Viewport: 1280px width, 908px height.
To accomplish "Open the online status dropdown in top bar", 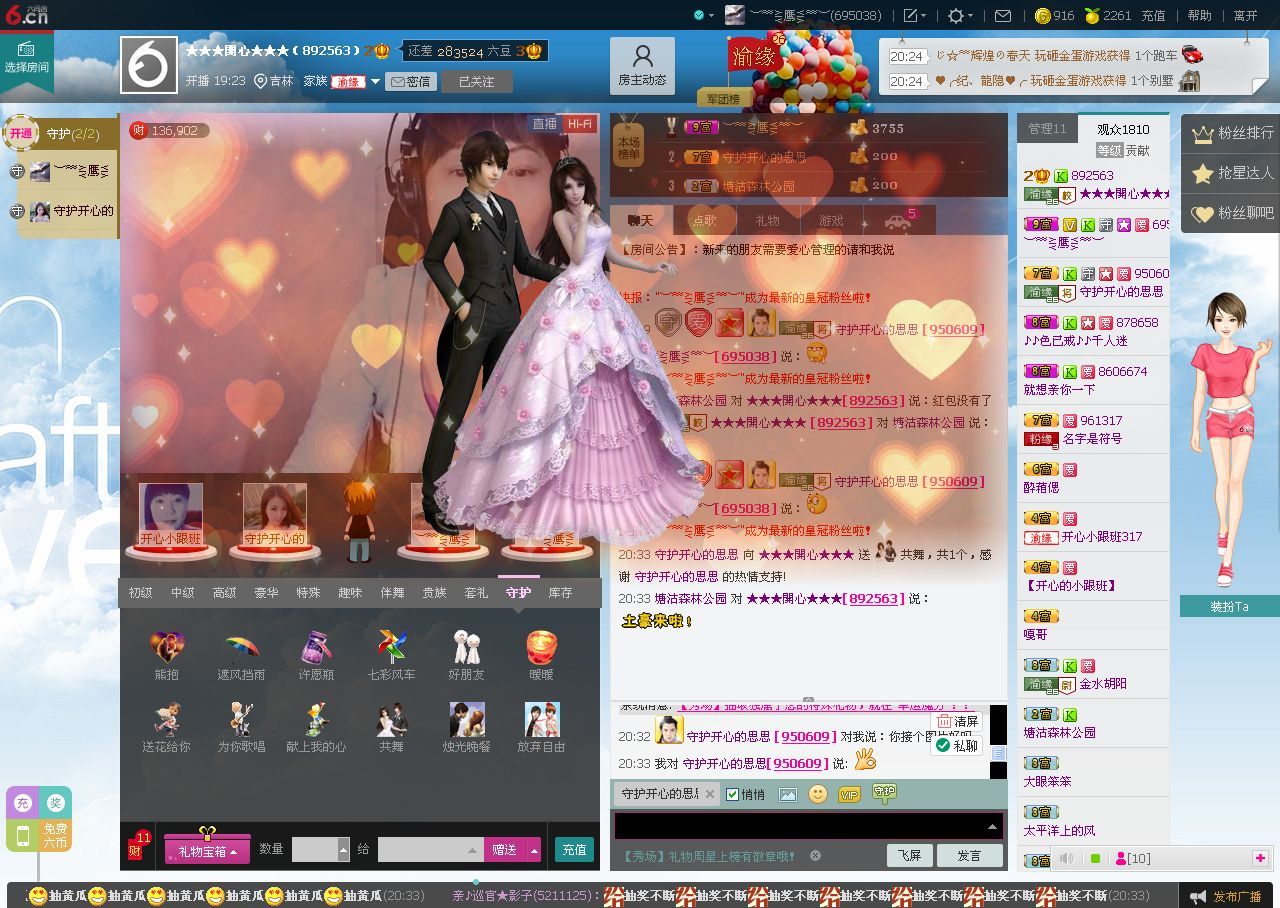I will tap(704, 15).
